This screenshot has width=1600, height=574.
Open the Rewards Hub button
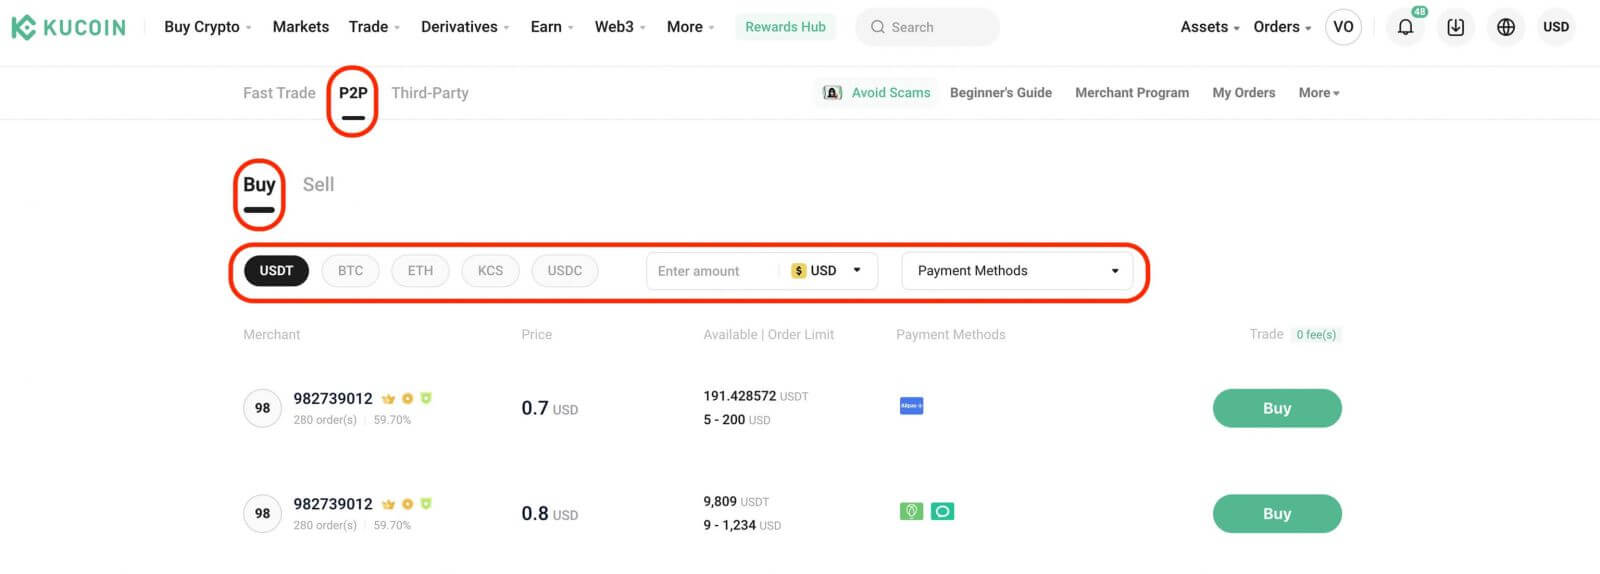coord(785,27)
